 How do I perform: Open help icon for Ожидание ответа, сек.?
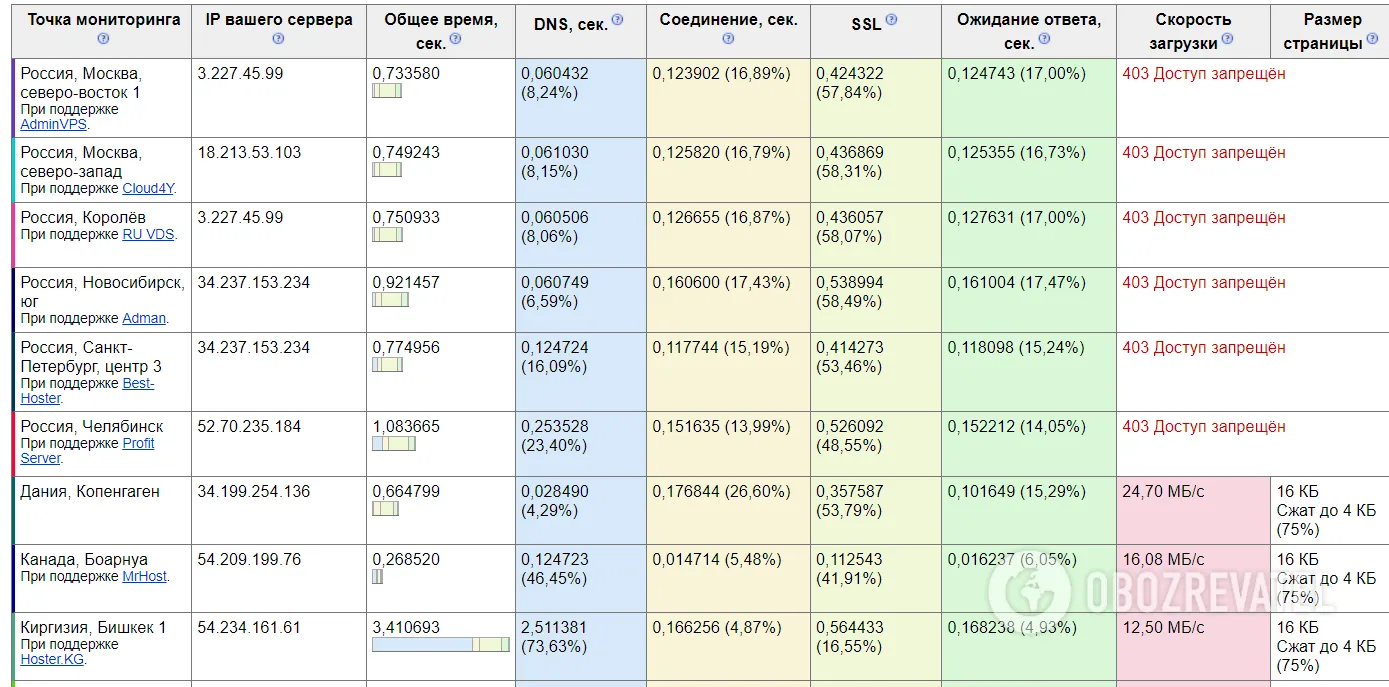(1043, 38)
